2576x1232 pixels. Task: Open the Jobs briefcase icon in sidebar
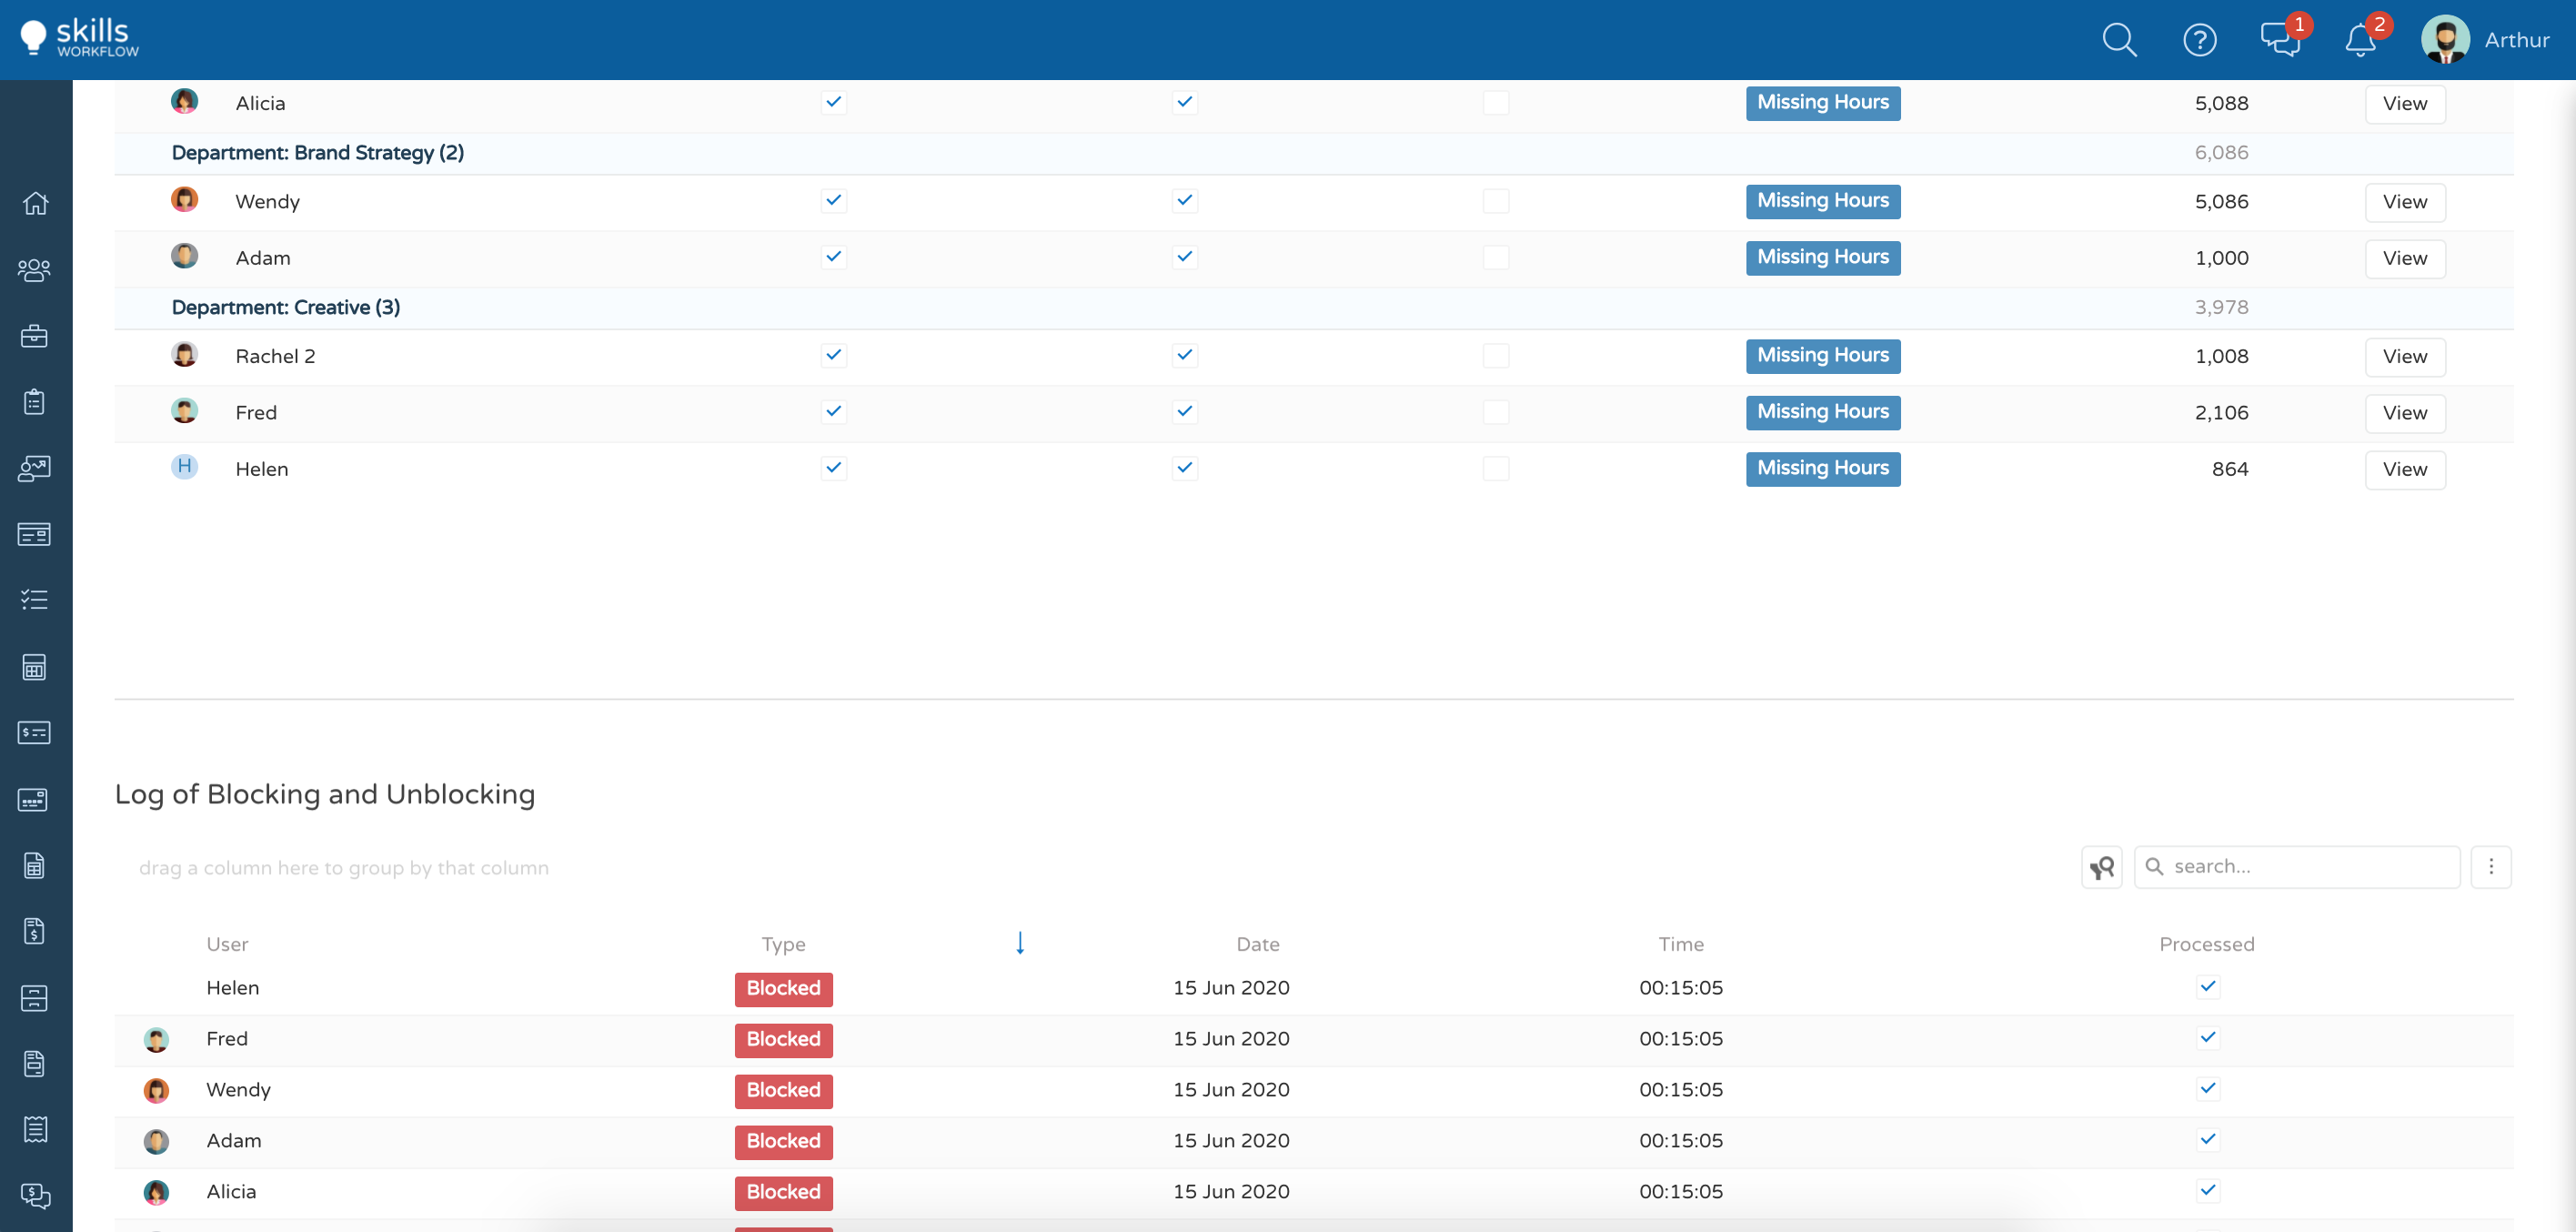click(x=35, y=336)
